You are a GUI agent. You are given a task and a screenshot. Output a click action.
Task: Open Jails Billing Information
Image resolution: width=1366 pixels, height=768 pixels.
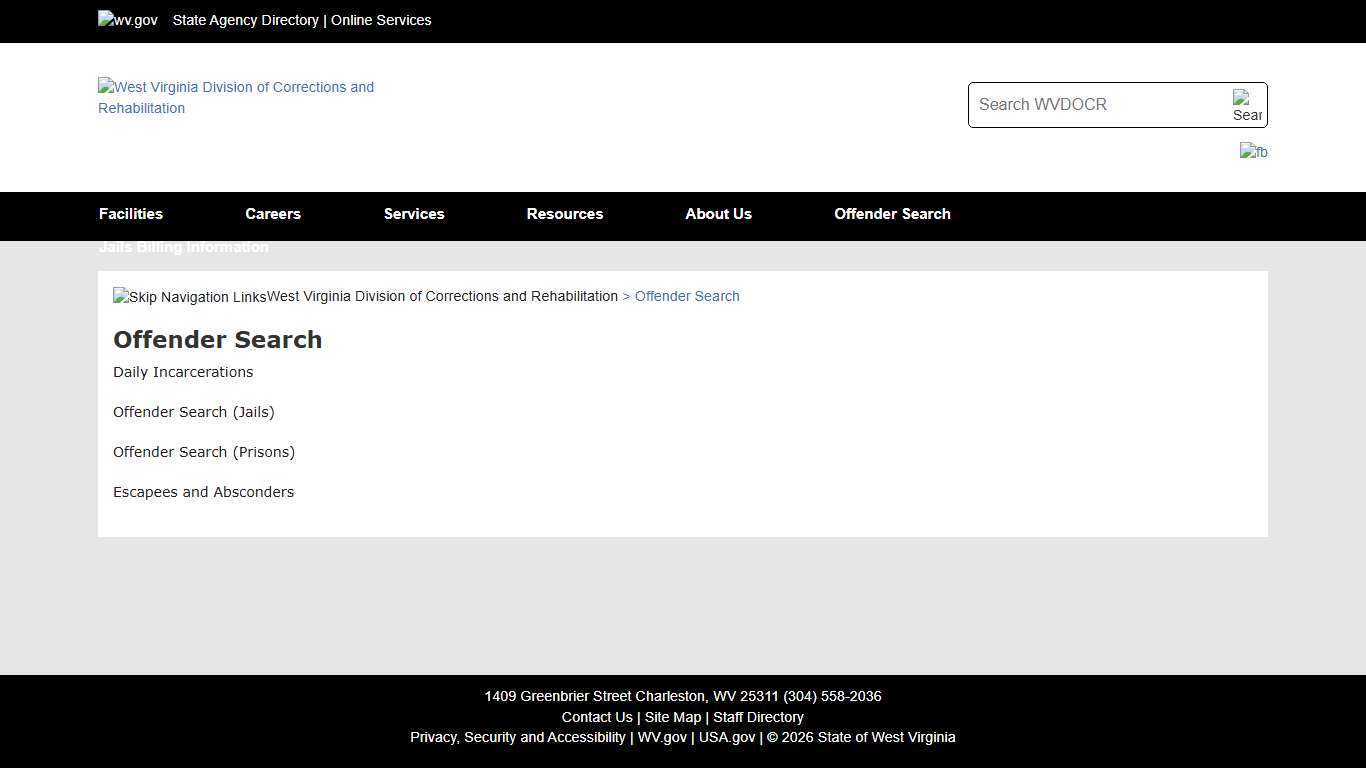point(183,247)
